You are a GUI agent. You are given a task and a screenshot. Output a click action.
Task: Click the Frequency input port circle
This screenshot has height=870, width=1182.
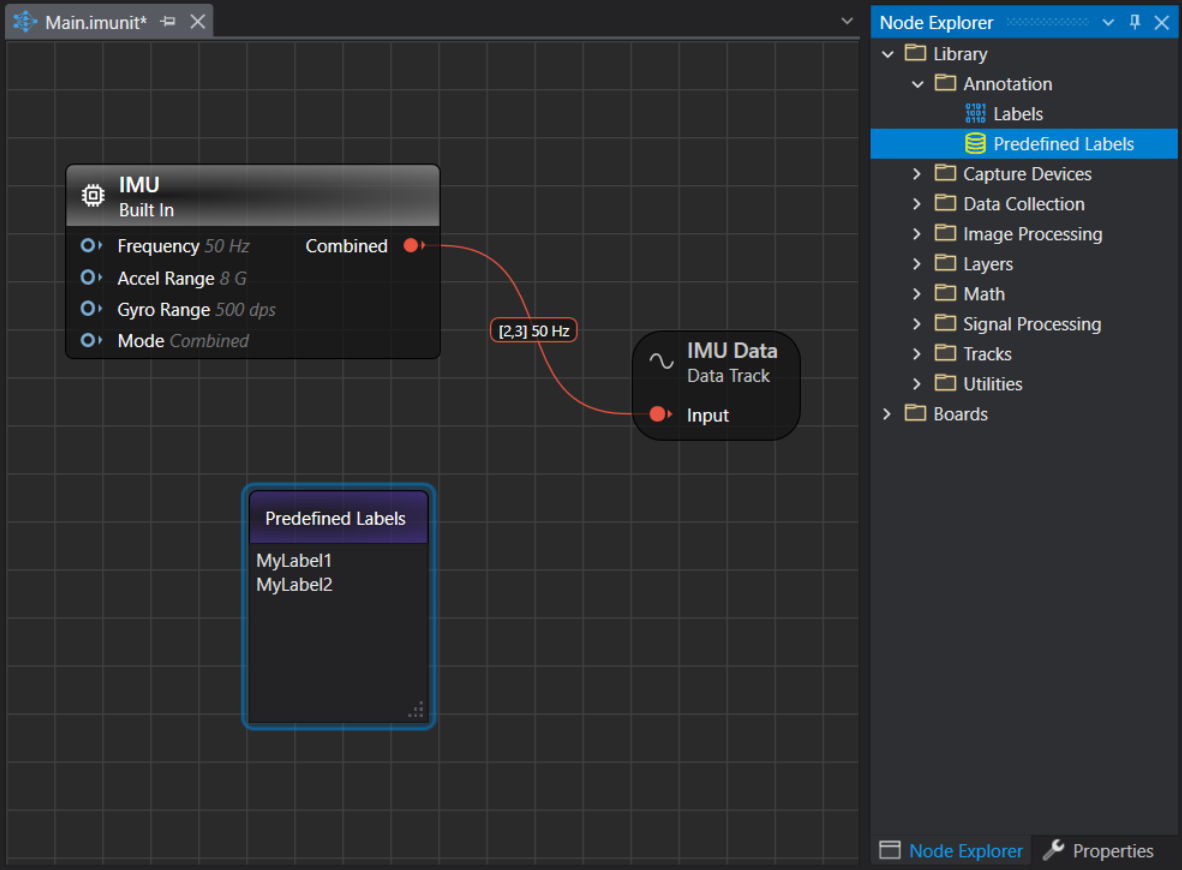pyautogui.click(x=89, y=246)
